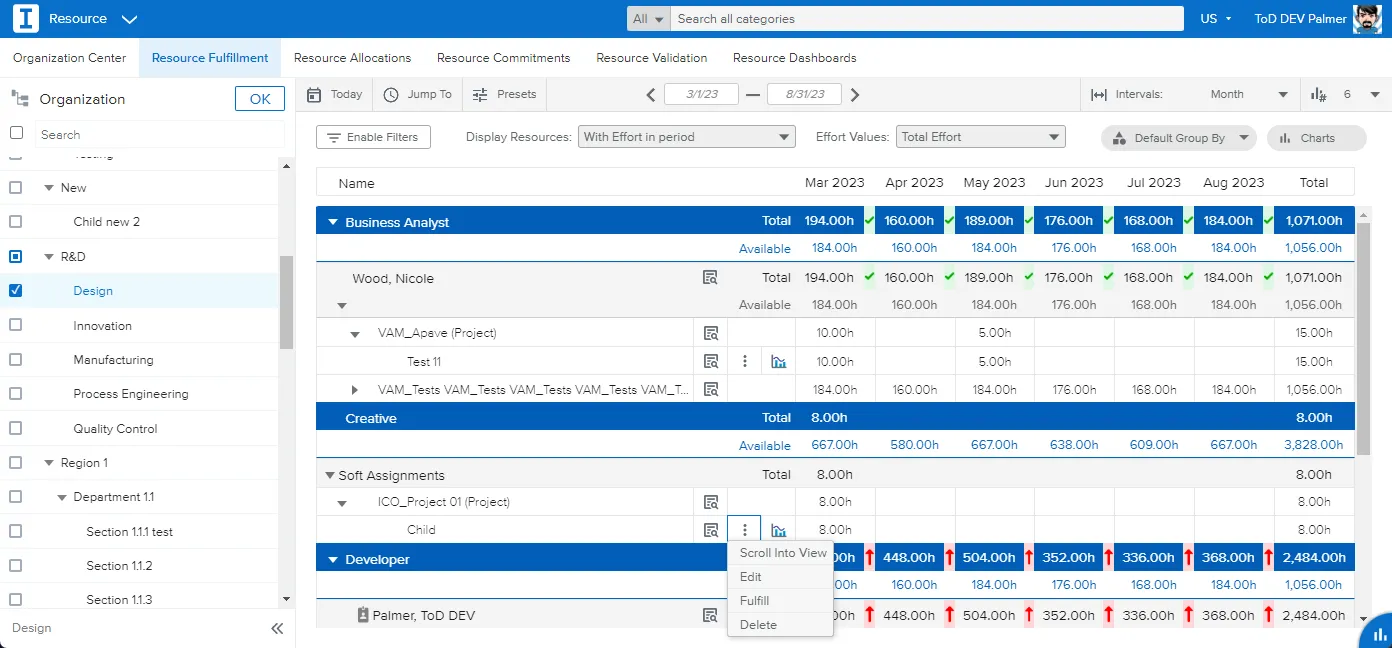Click the three-dot menu on the Child row

[x=745, y=530]
